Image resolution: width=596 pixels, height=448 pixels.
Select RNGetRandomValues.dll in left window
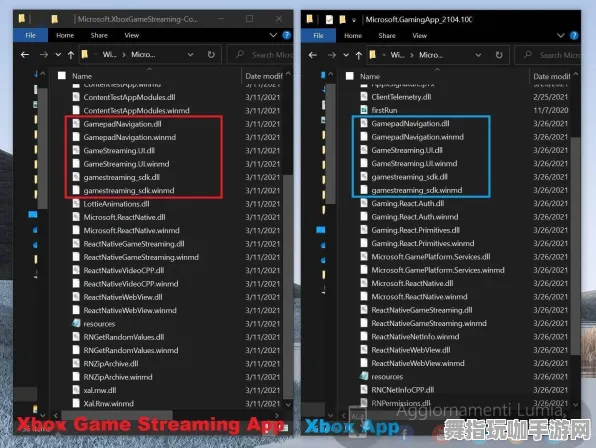click(124, 337)
